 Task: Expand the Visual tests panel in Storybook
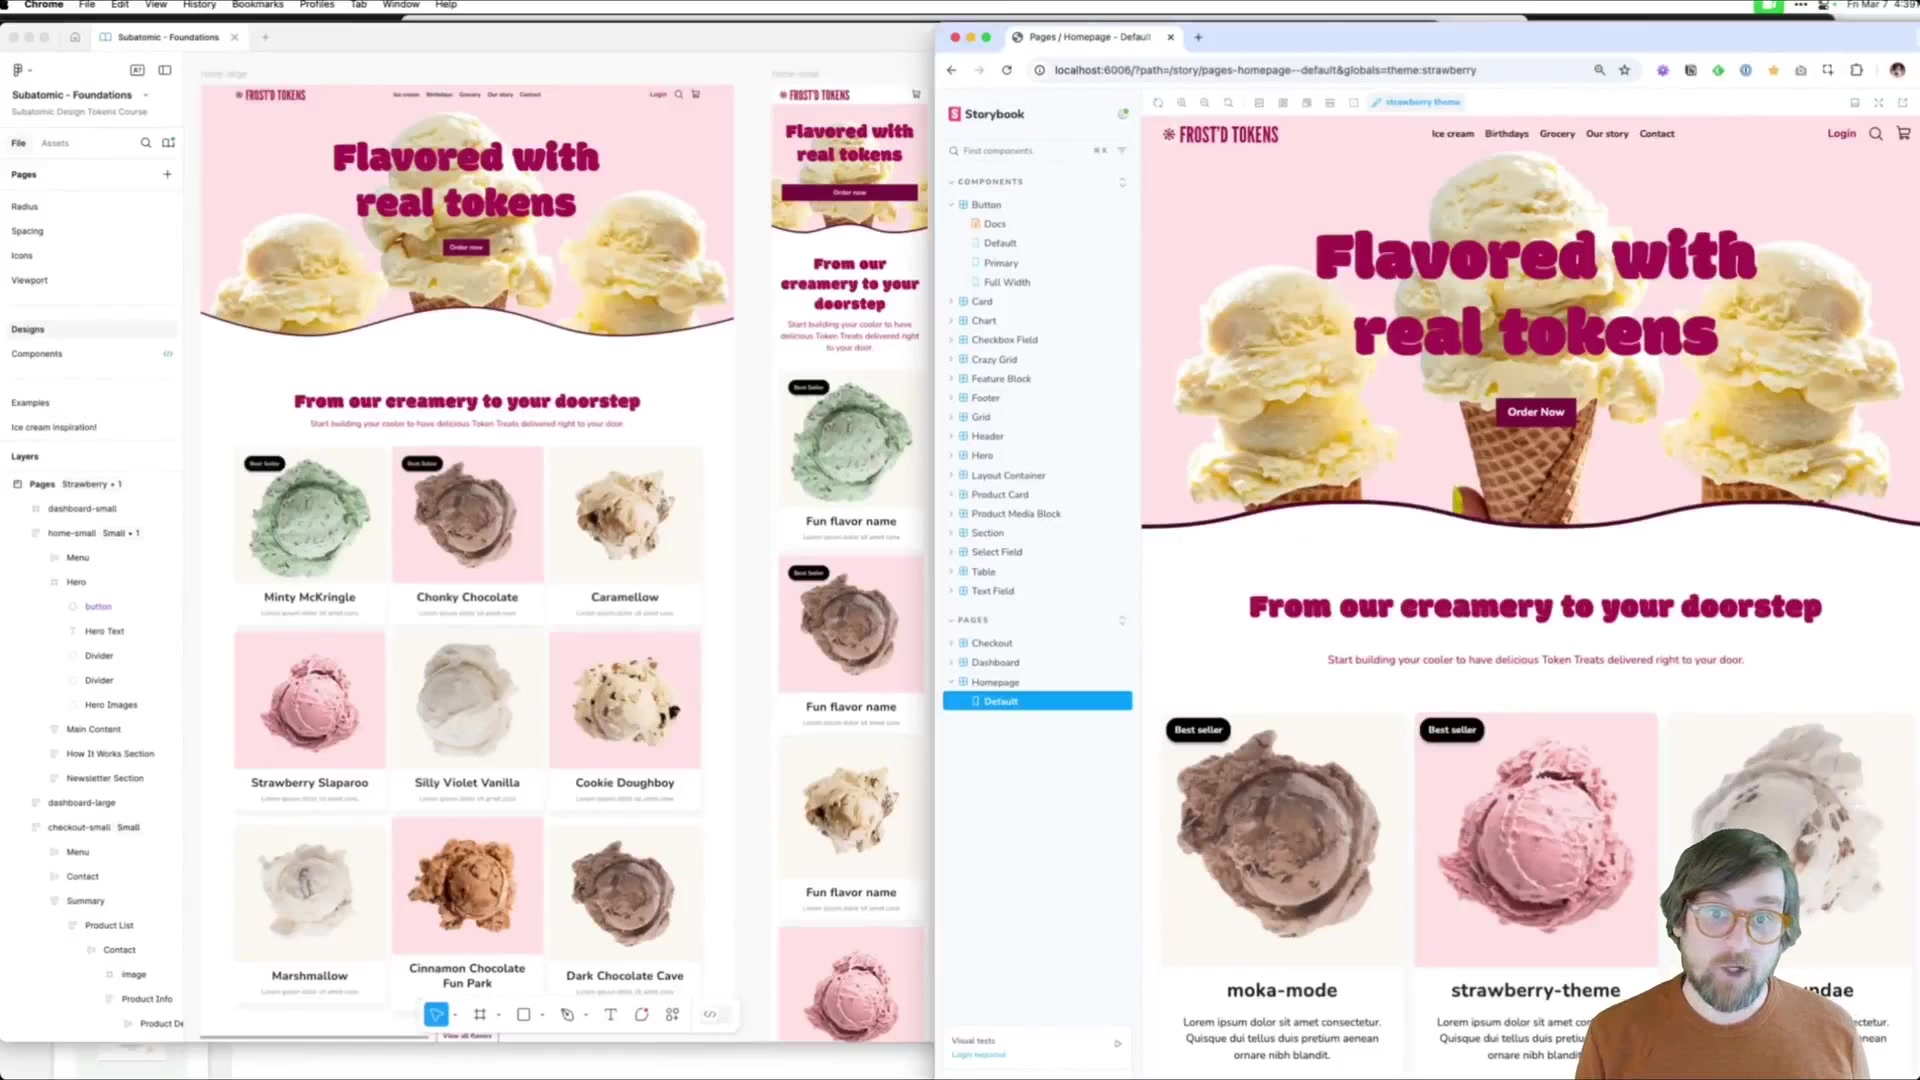(x=1118, y=1043)
